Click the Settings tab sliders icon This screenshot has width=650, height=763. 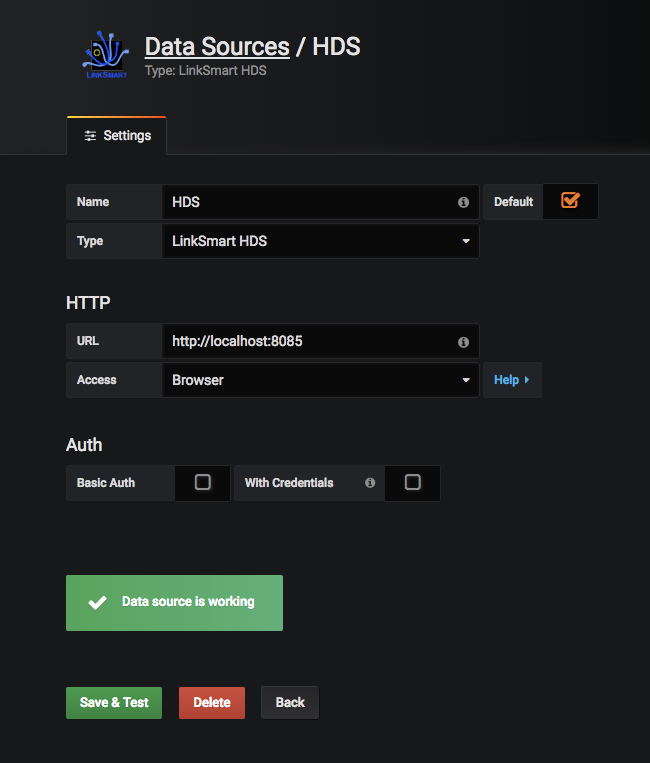90,136
